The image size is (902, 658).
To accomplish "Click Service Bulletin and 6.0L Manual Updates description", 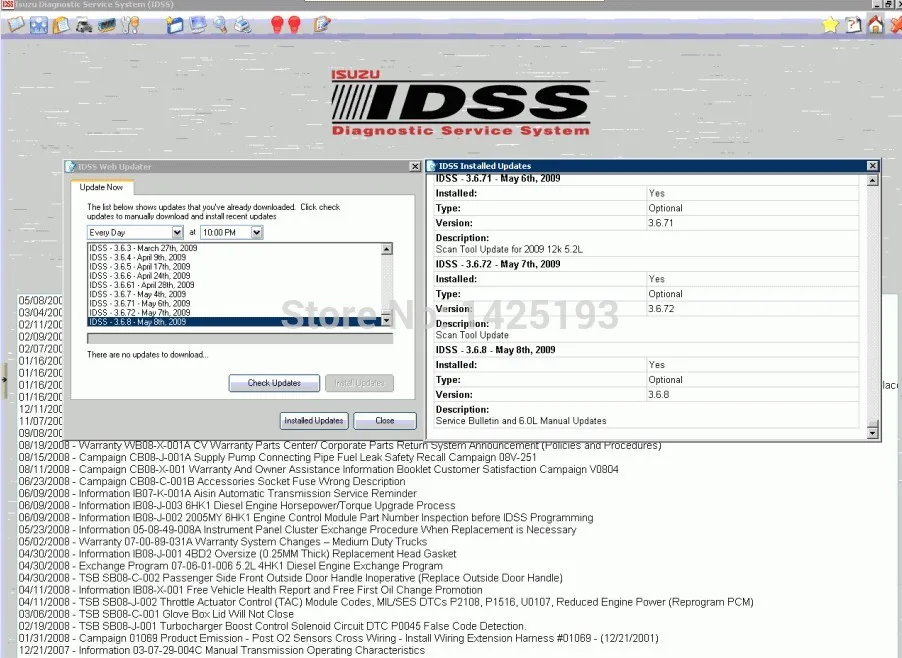I will [x=521, y=421].
